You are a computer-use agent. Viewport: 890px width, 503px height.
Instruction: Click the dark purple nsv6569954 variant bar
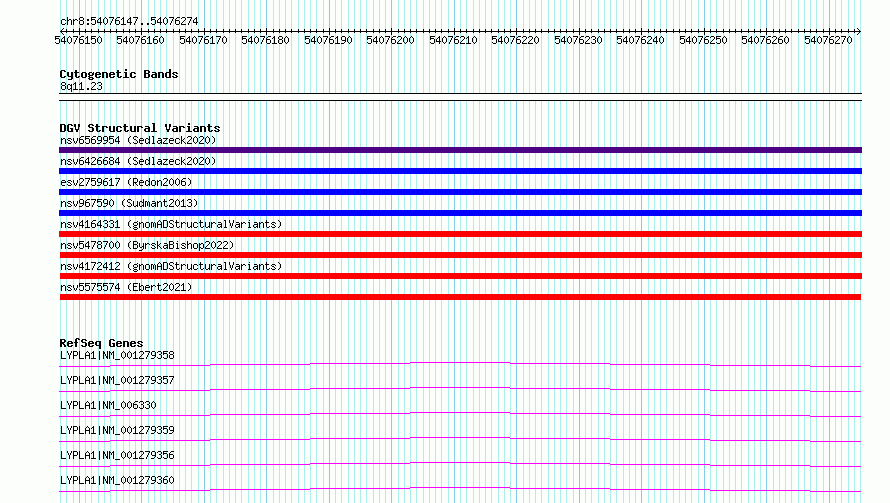coord(460,150)
